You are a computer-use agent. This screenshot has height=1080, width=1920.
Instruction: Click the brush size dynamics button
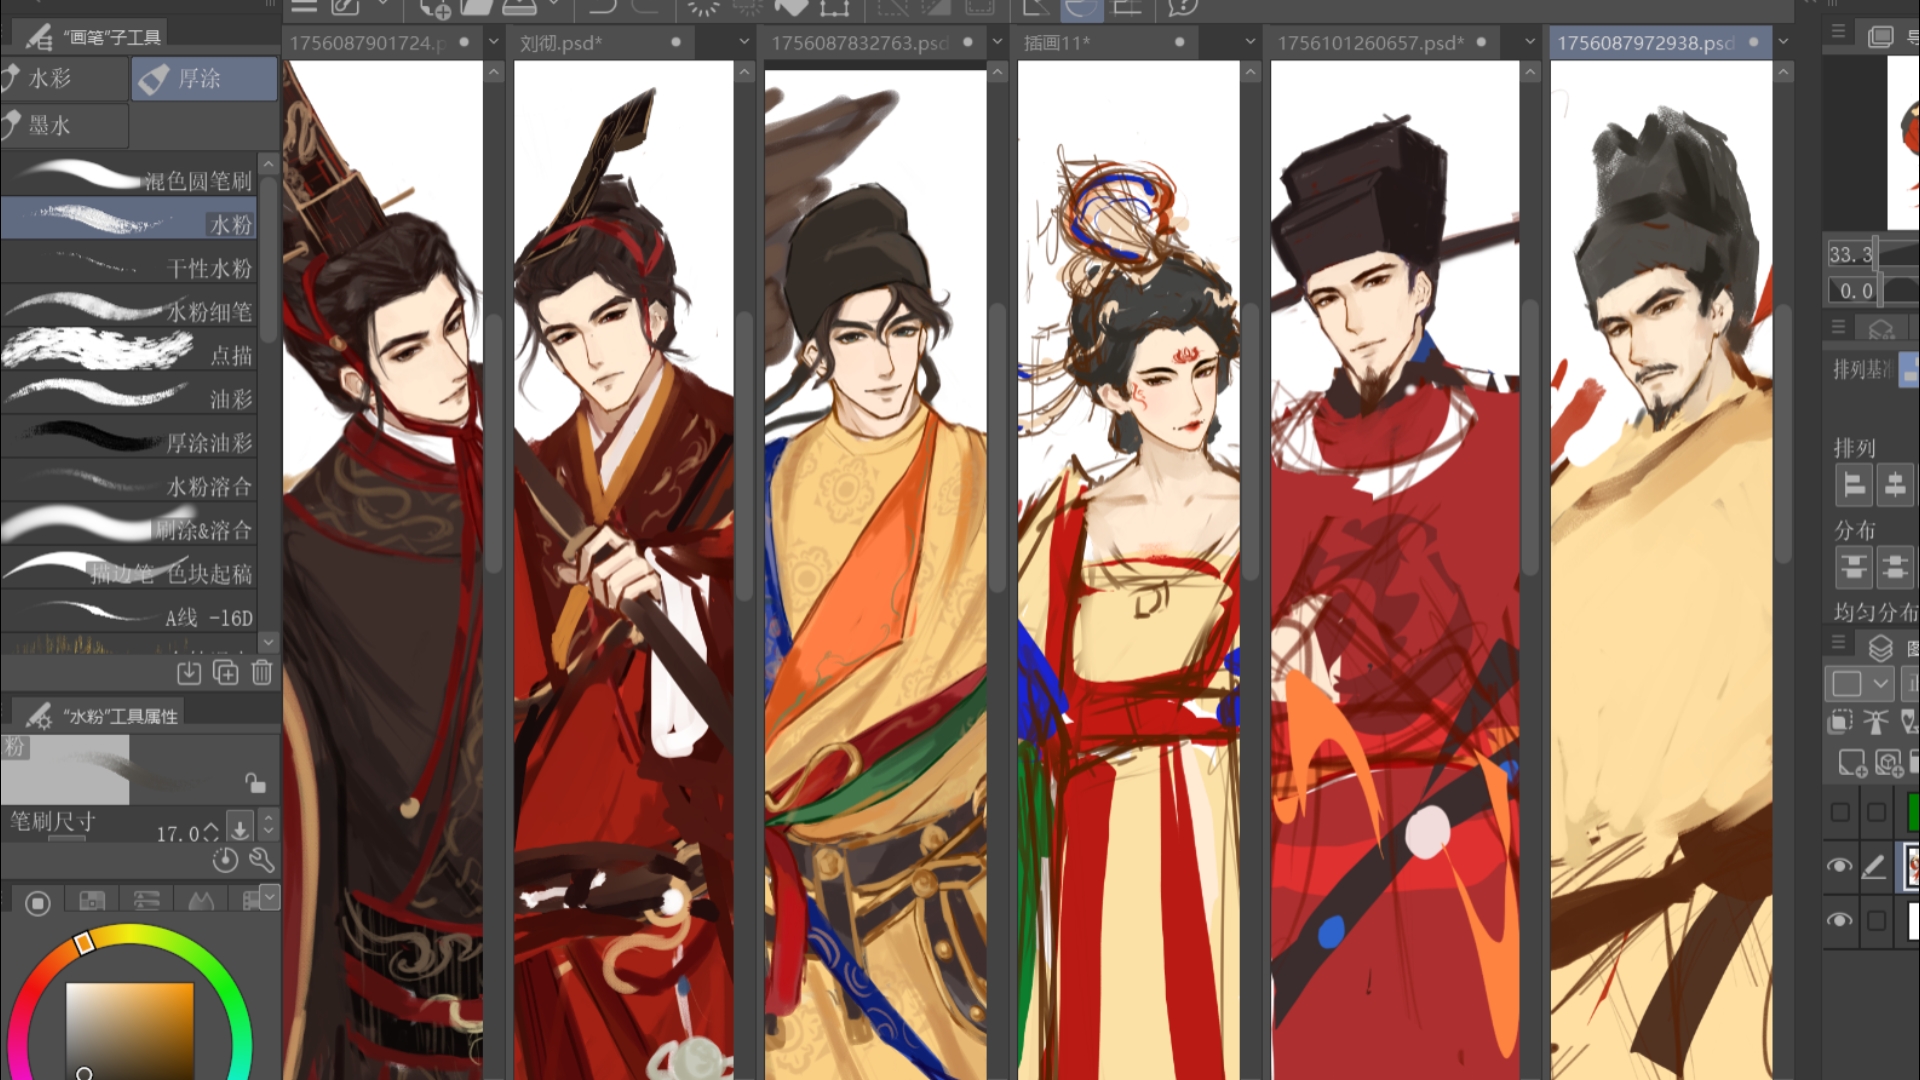(x=240, y=828)
